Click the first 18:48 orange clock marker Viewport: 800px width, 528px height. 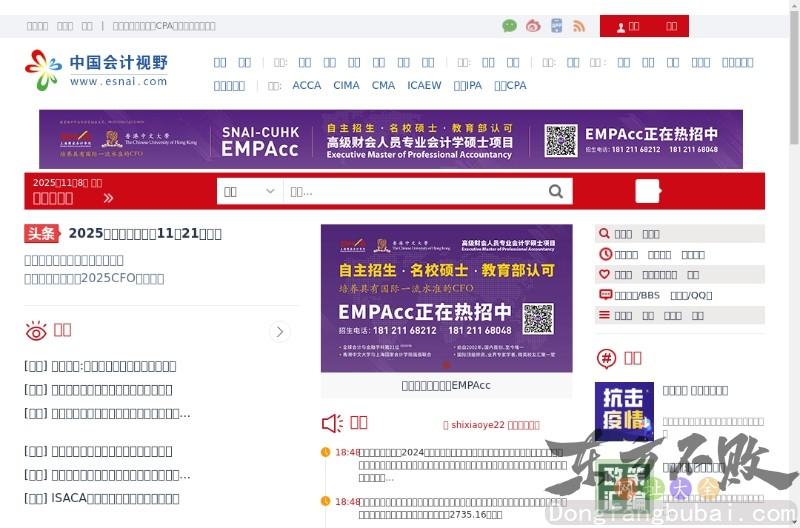click(x=325, y=452)
